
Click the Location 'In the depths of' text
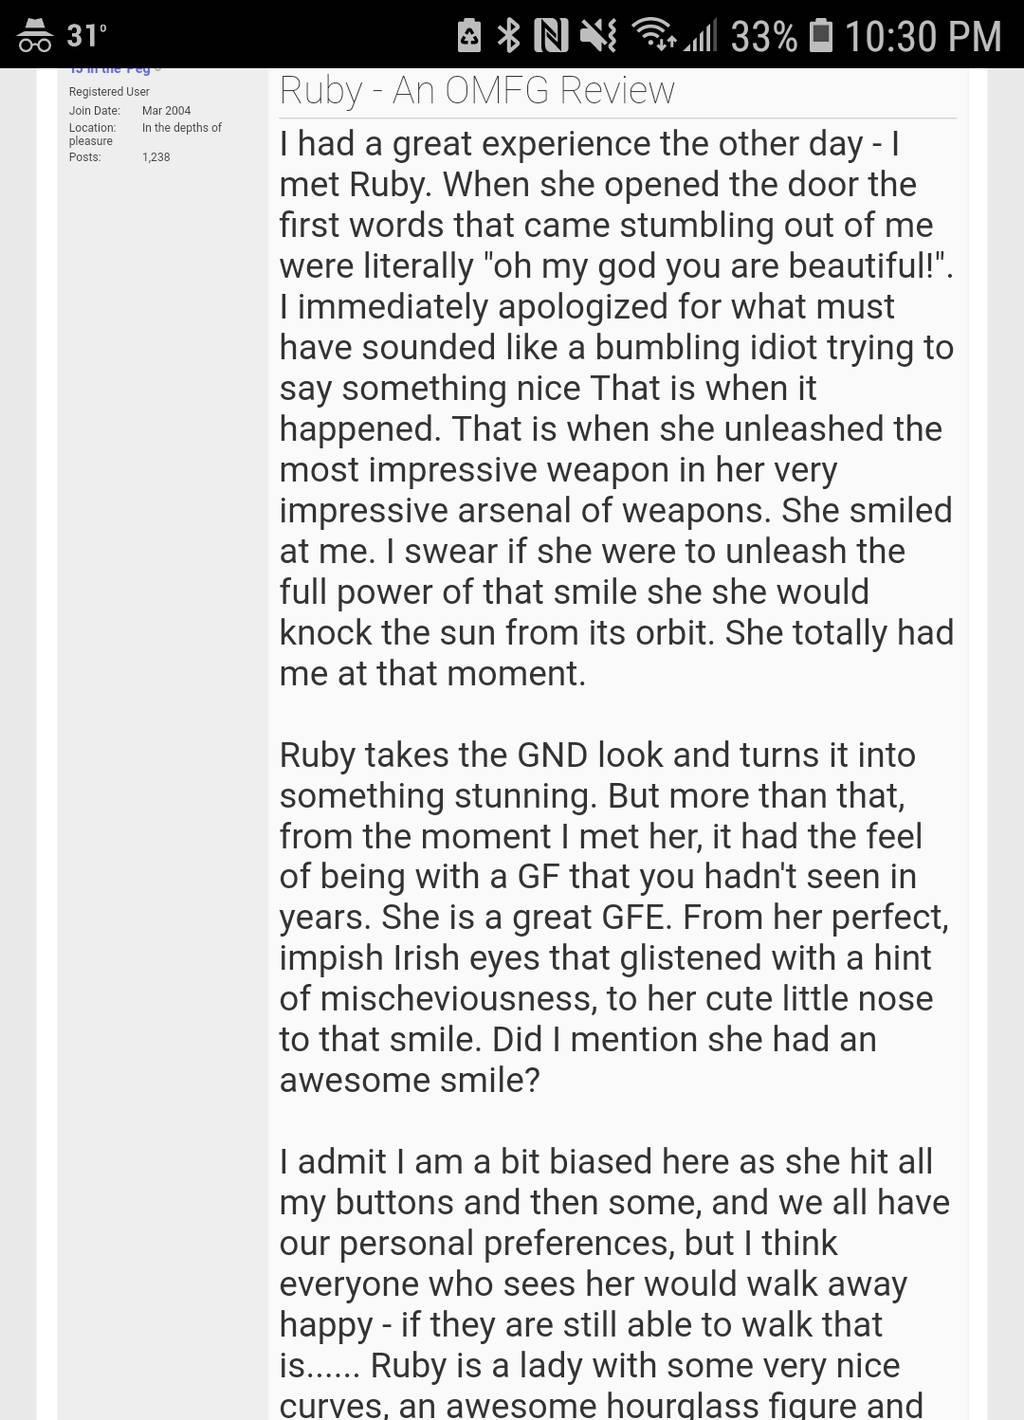point(182,128)
